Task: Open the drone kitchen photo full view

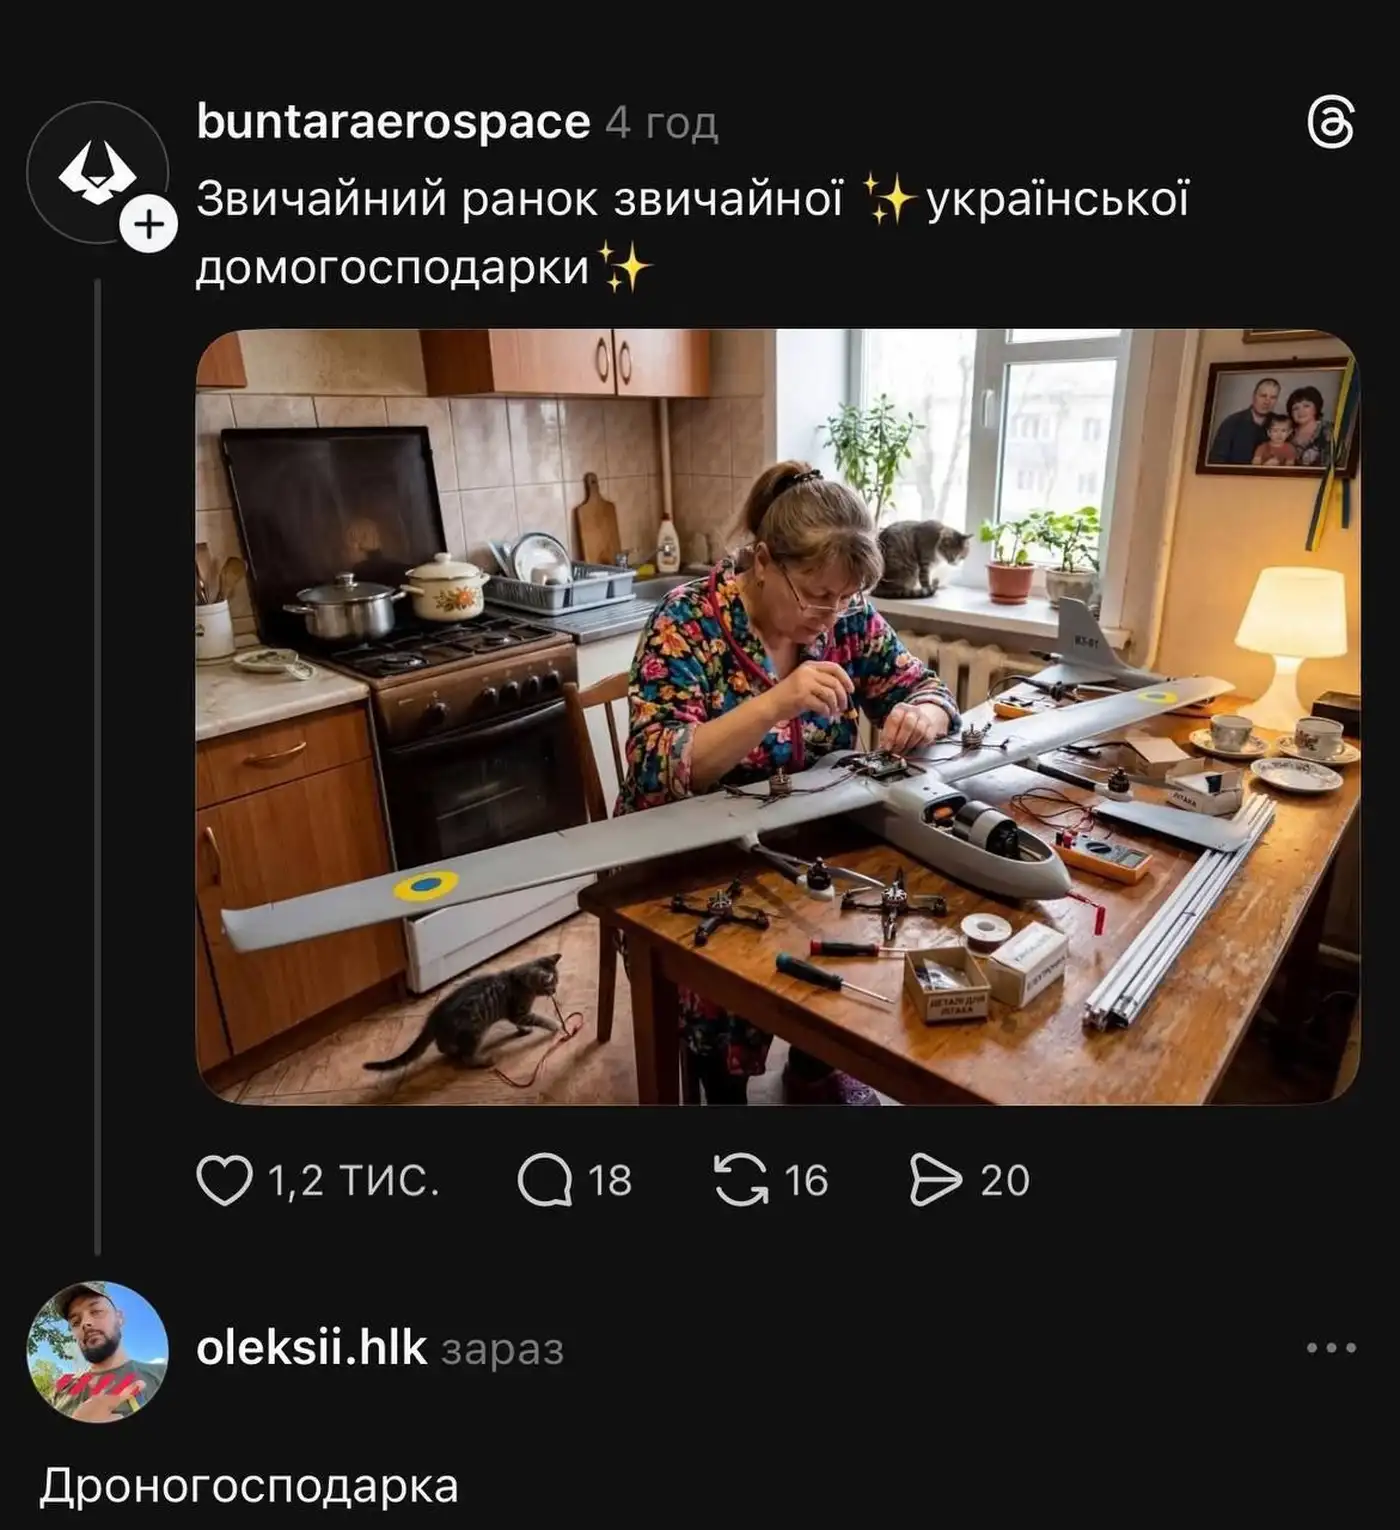Action: pos(777,716)
